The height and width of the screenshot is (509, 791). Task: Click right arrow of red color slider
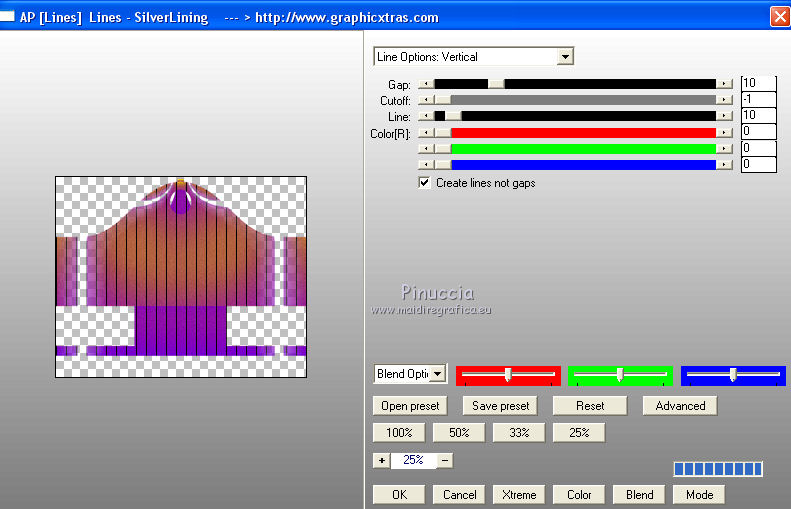click(x=724, y=132)
